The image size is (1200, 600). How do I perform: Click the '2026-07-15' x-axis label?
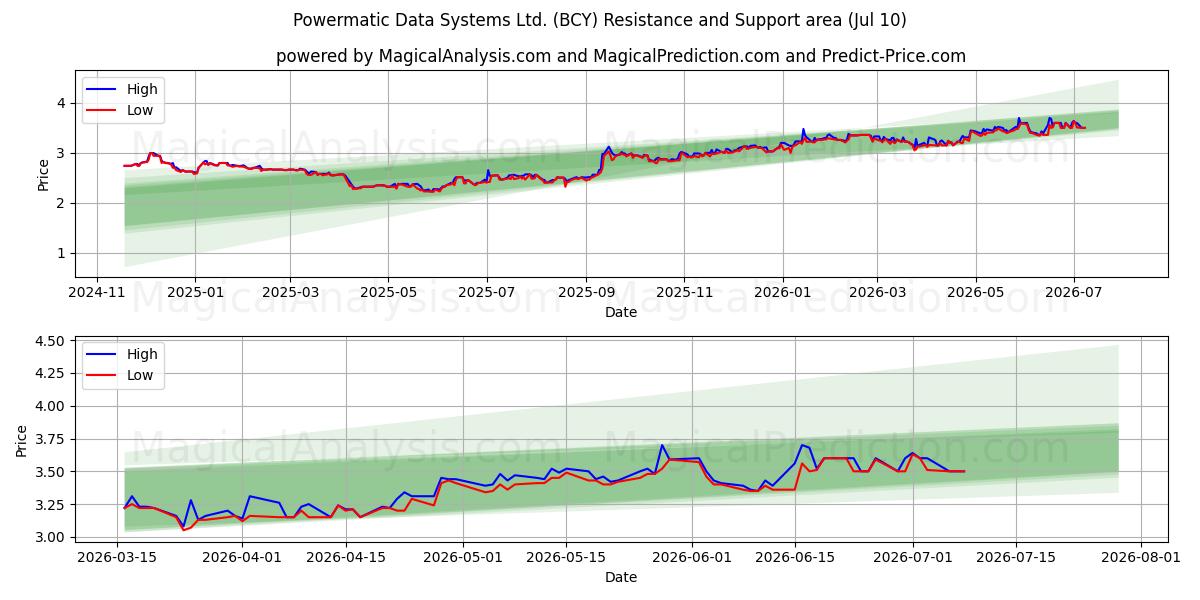pos(1016,558)
